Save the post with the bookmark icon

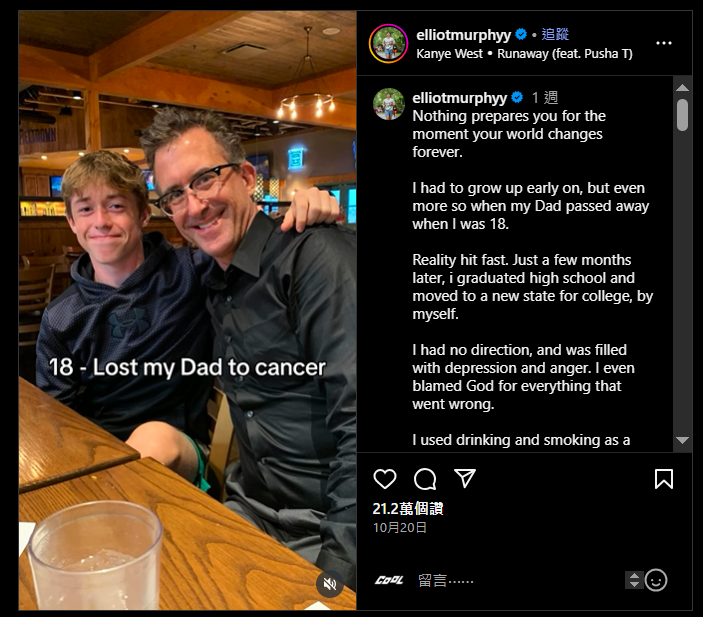pyautogui.click(x=664, y=479)
